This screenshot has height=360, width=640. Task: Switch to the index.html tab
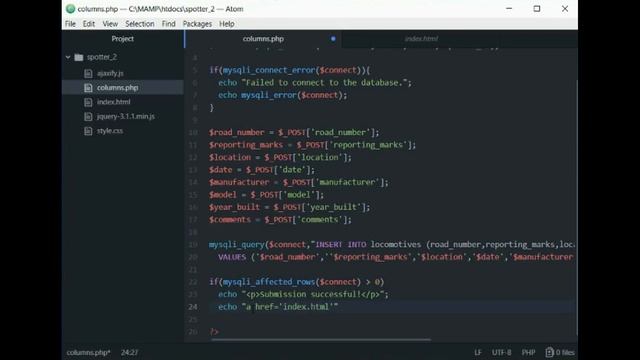[421, 39]
